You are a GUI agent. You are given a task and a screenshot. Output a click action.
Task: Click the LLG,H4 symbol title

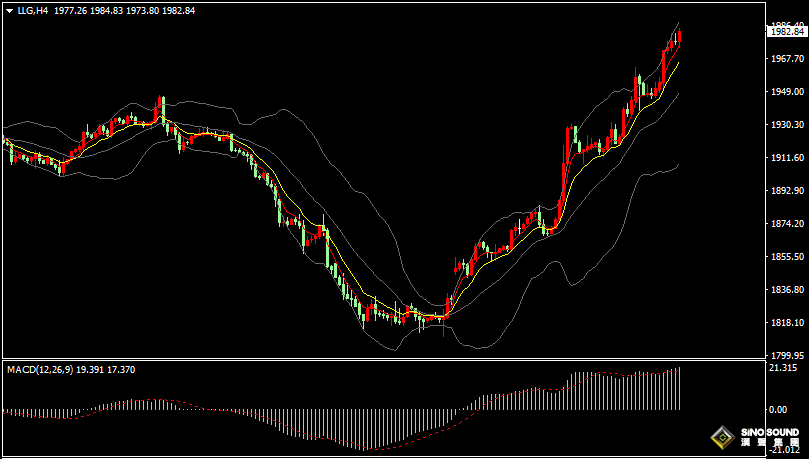click(x=33, y=10)
